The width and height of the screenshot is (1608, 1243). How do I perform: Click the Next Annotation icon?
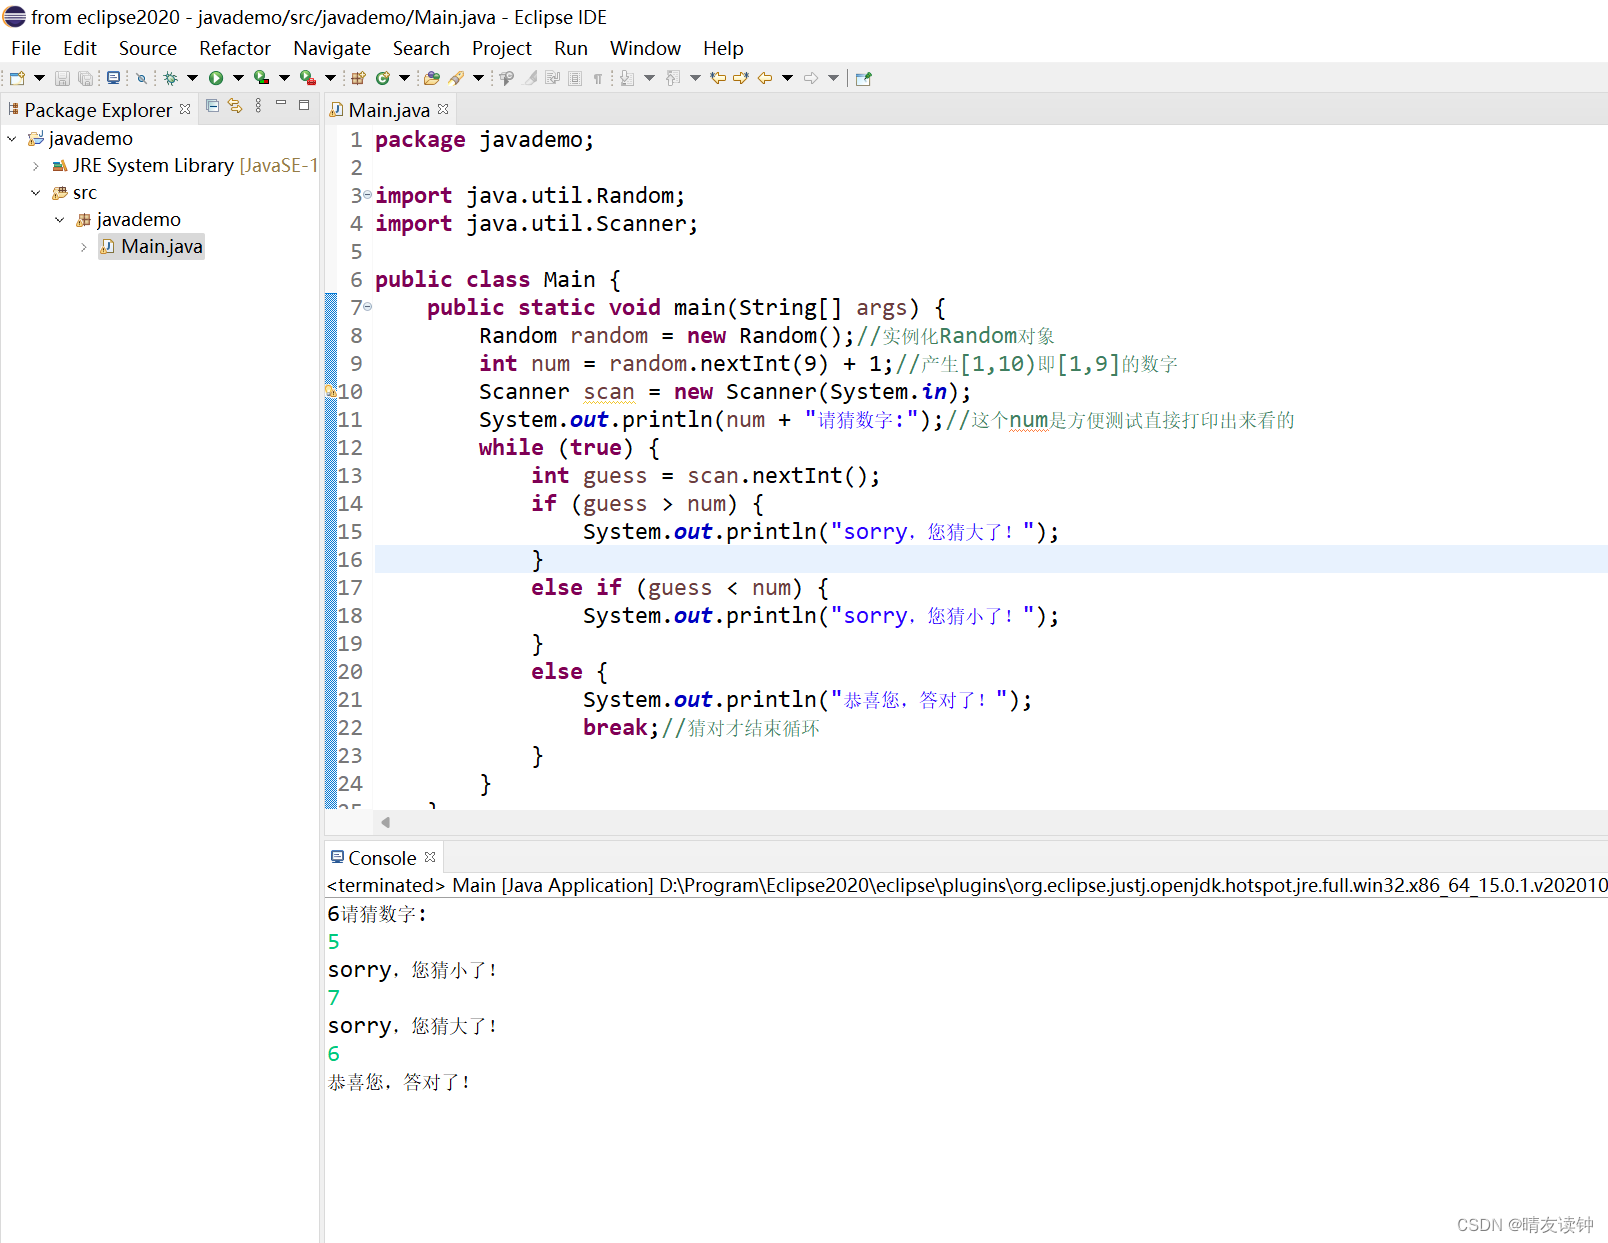(627, 78)
